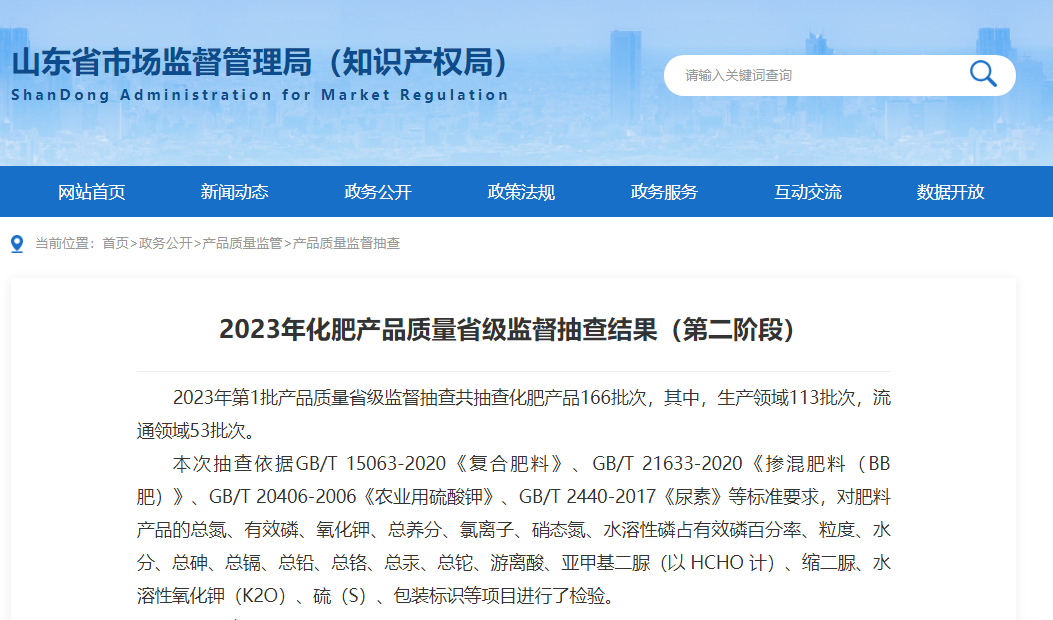1053x620 pixels.
Task: Open the 新闻动态 nav item
Action: 234,192
